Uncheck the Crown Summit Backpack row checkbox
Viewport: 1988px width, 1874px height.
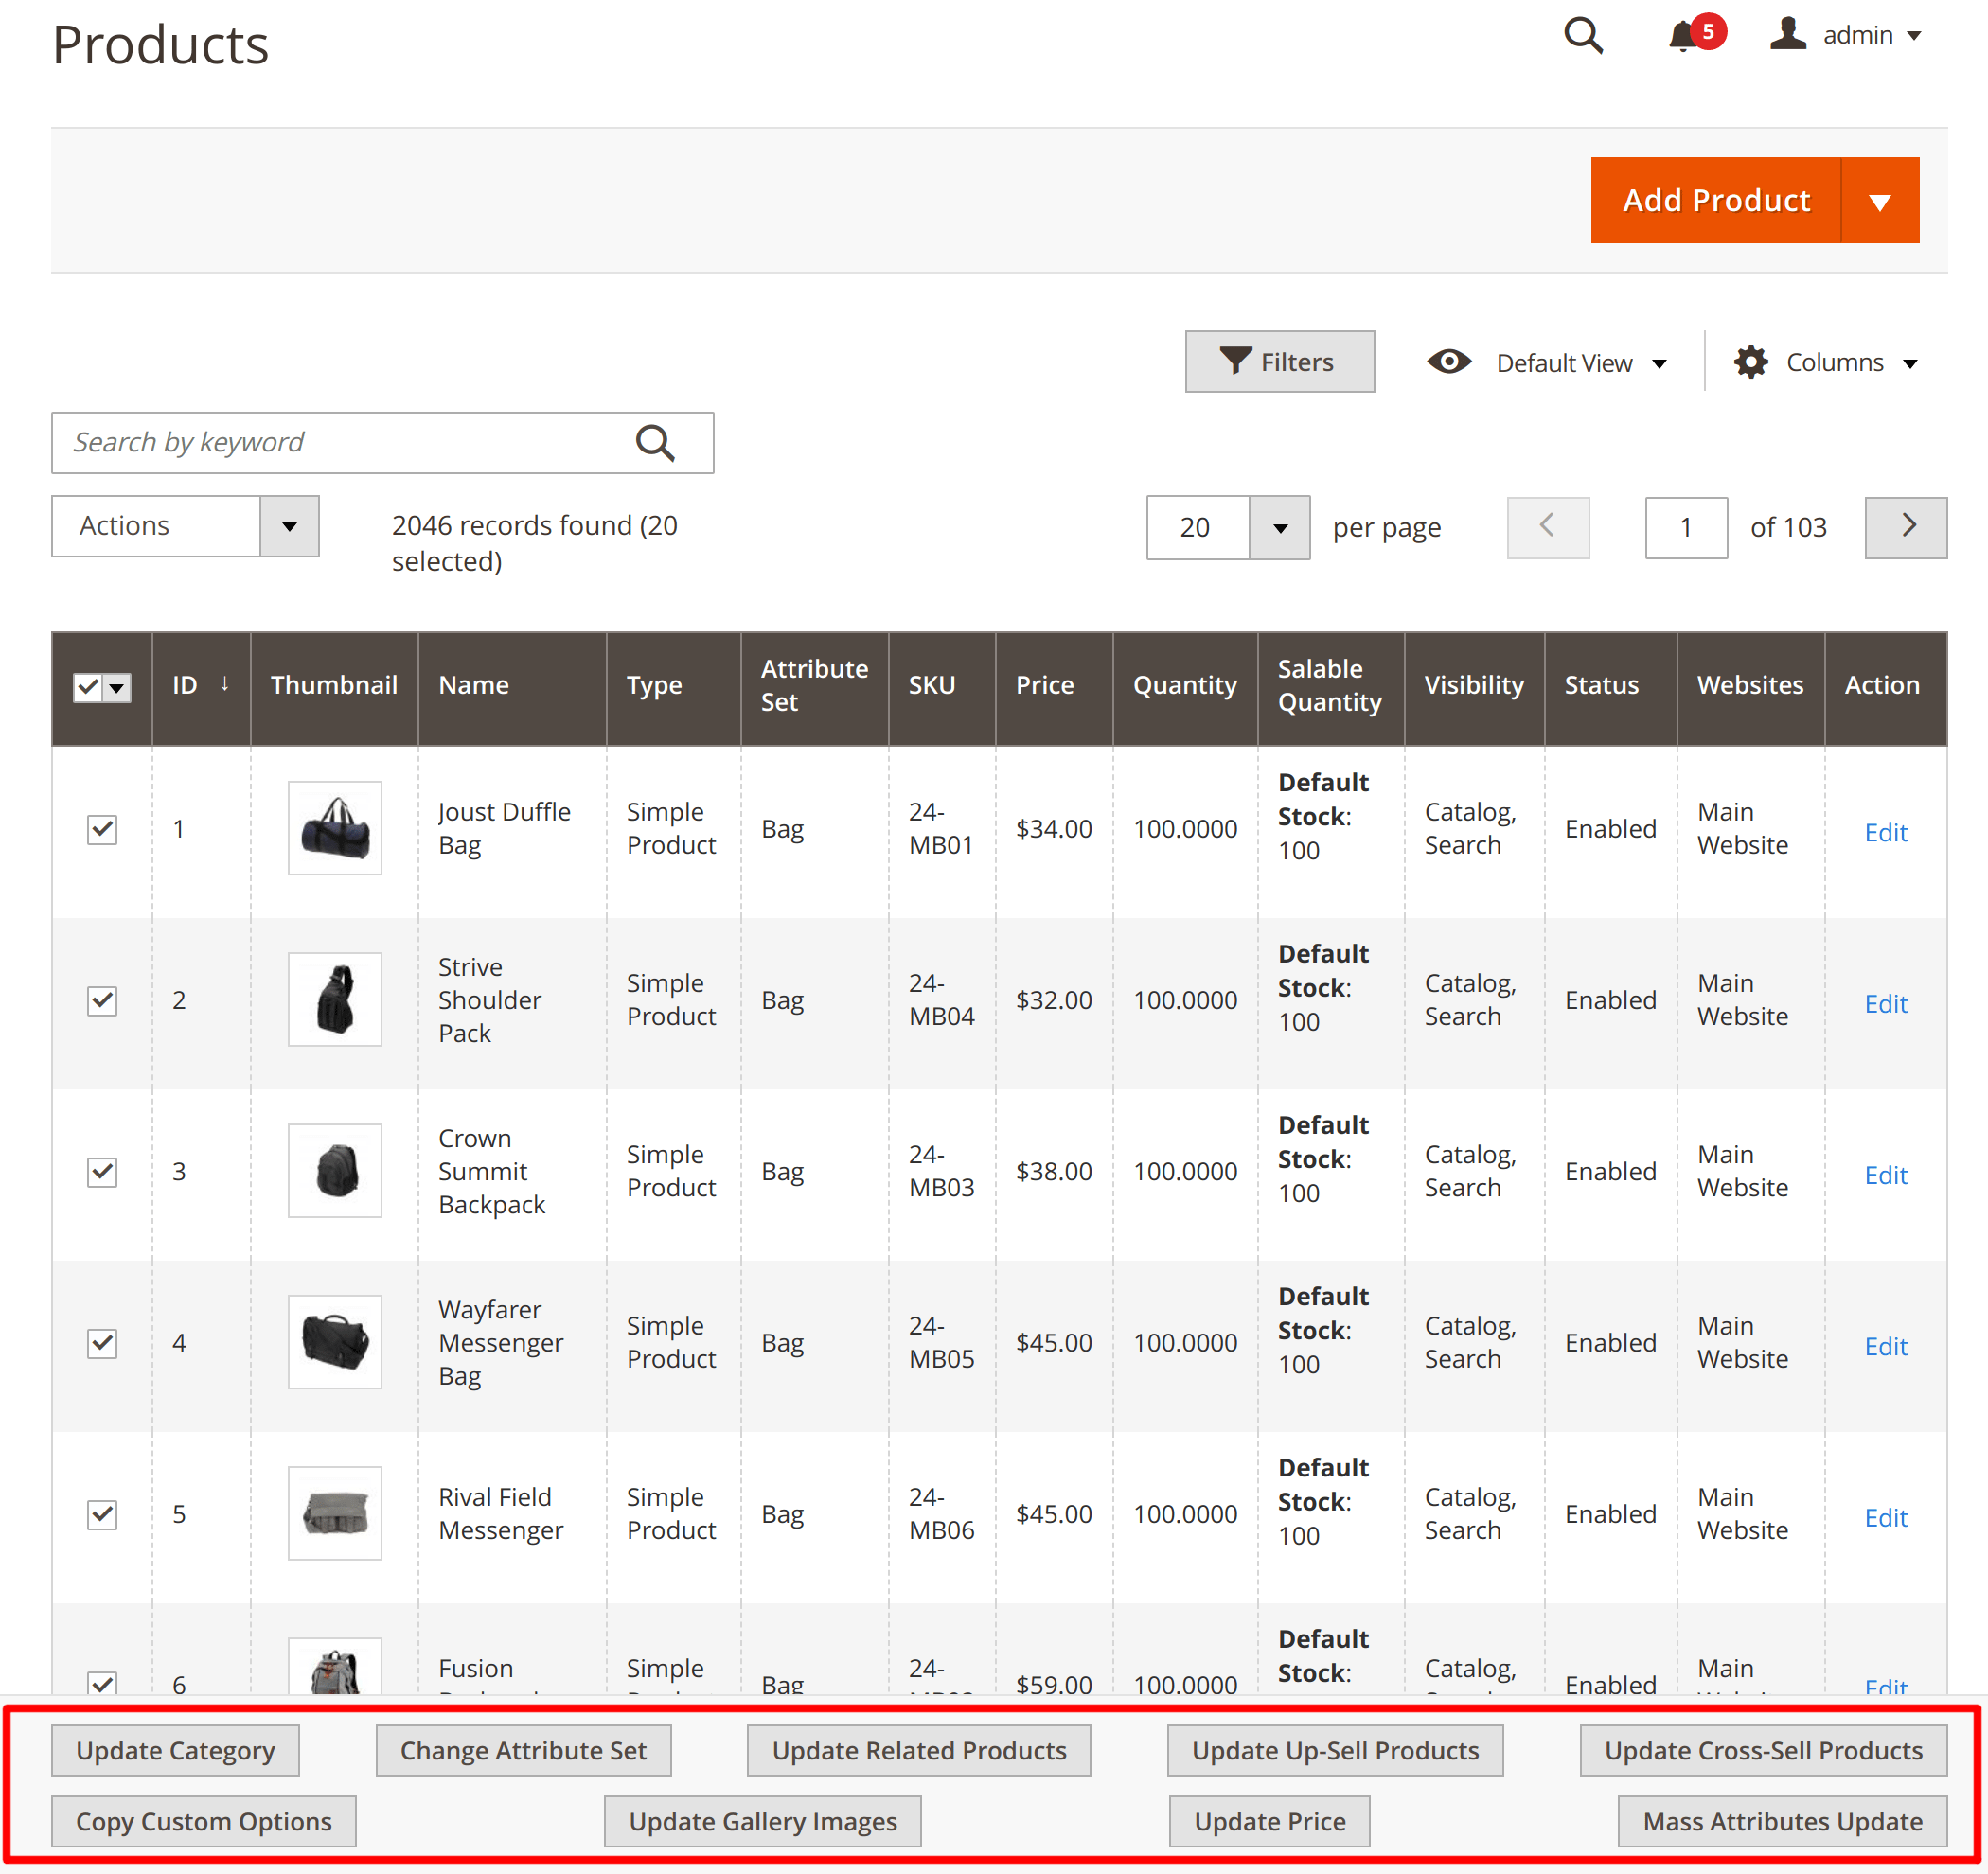pos(102,1171)
